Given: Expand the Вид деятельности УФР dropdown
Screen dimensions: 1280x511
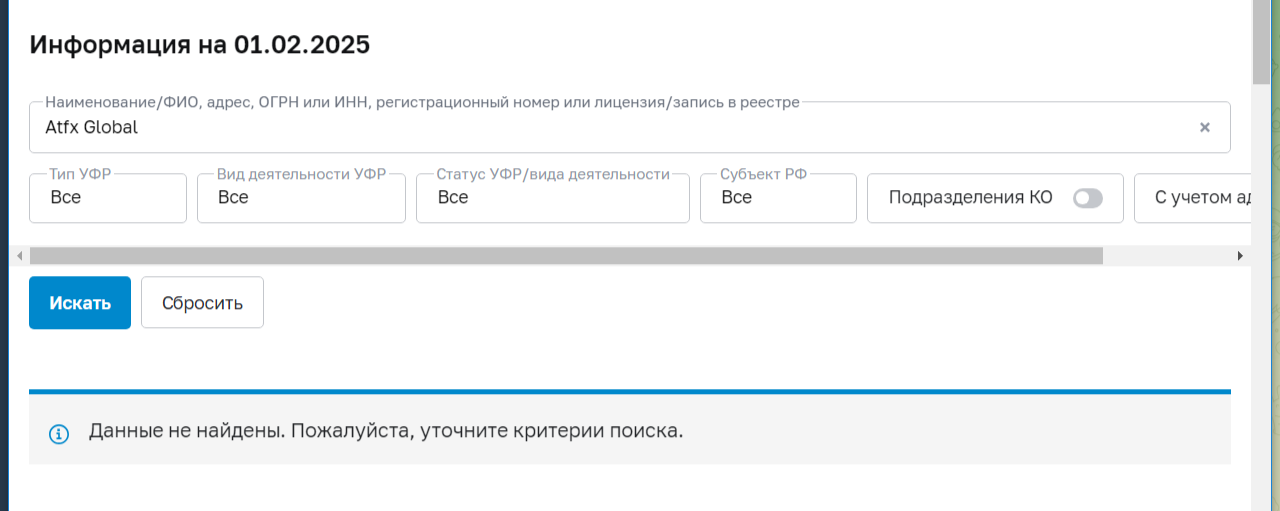Looking at the screenshot, I should (x=301, y=198).
